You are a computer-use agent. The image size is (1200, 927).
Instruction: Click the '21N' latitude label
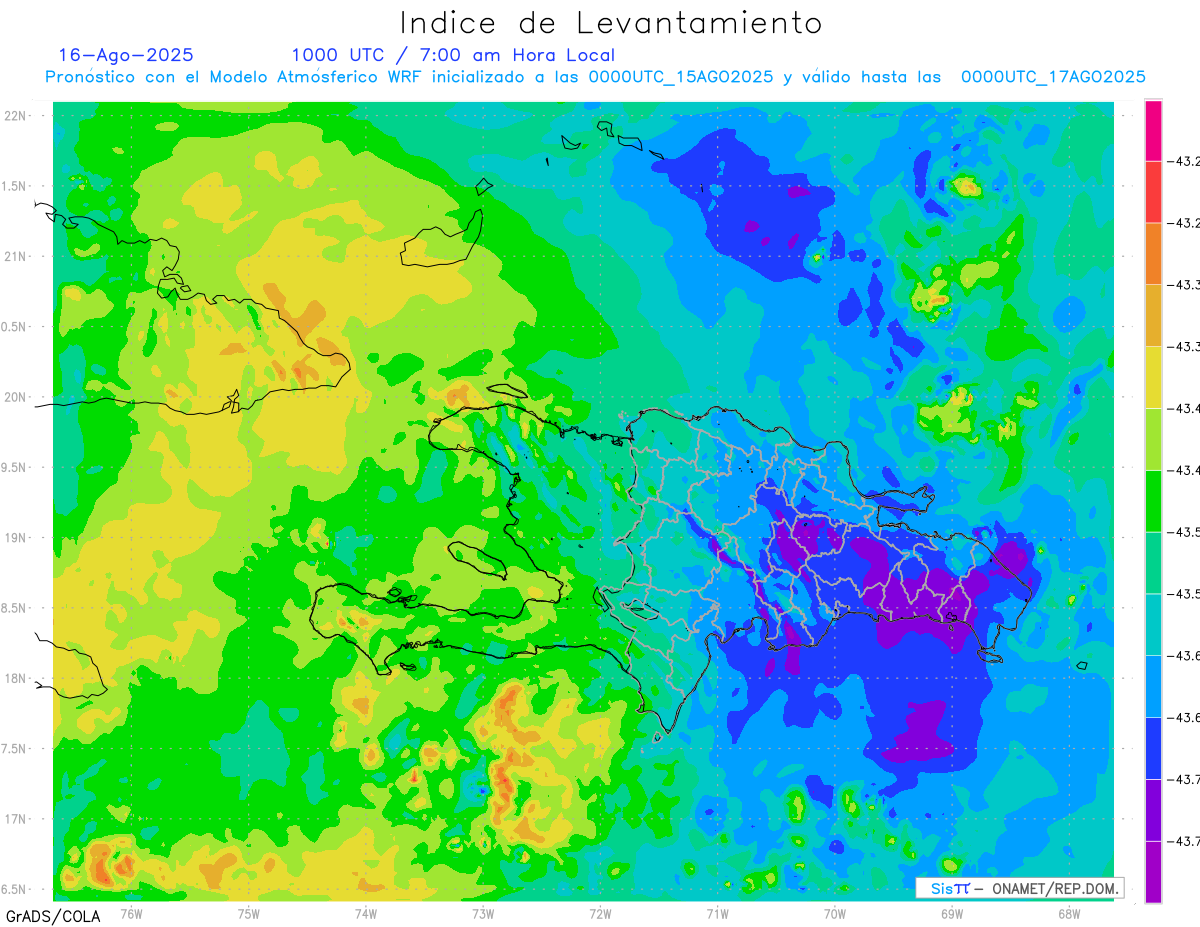coord(15,257)
